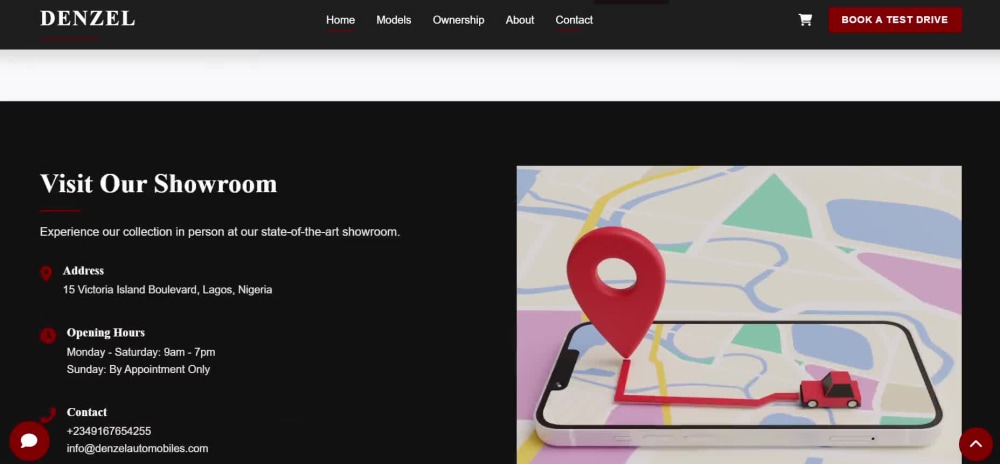Screen dimensions: 1000x464
Task: Click Sunday: By Appointment Only text
Action: point(138,370)
